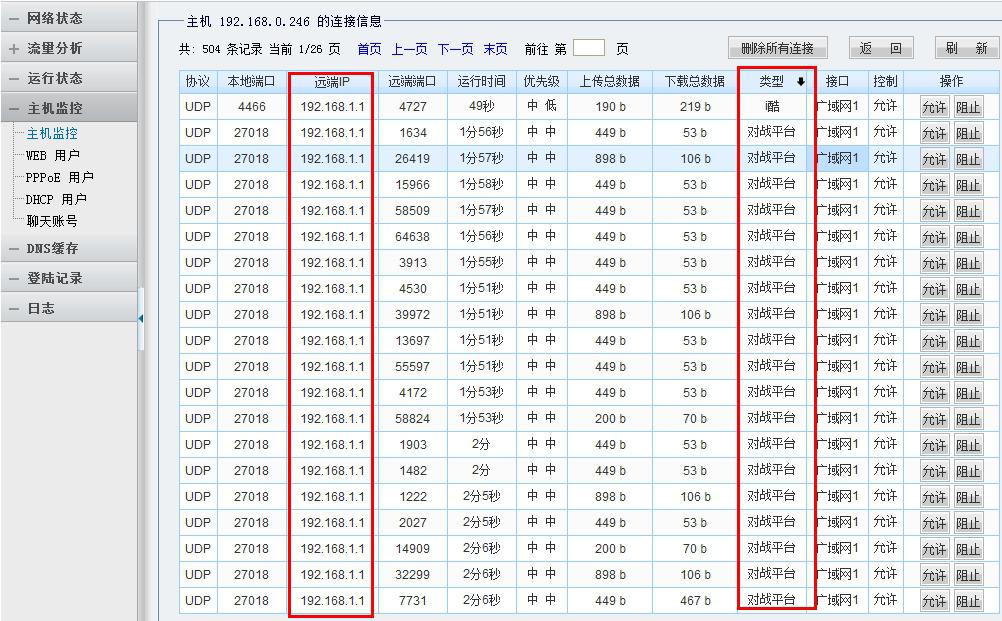Open the DNS缓存 menu section
Image resolution: width=1002 pixels, height=621 pixels.
(x=52, y=248)
